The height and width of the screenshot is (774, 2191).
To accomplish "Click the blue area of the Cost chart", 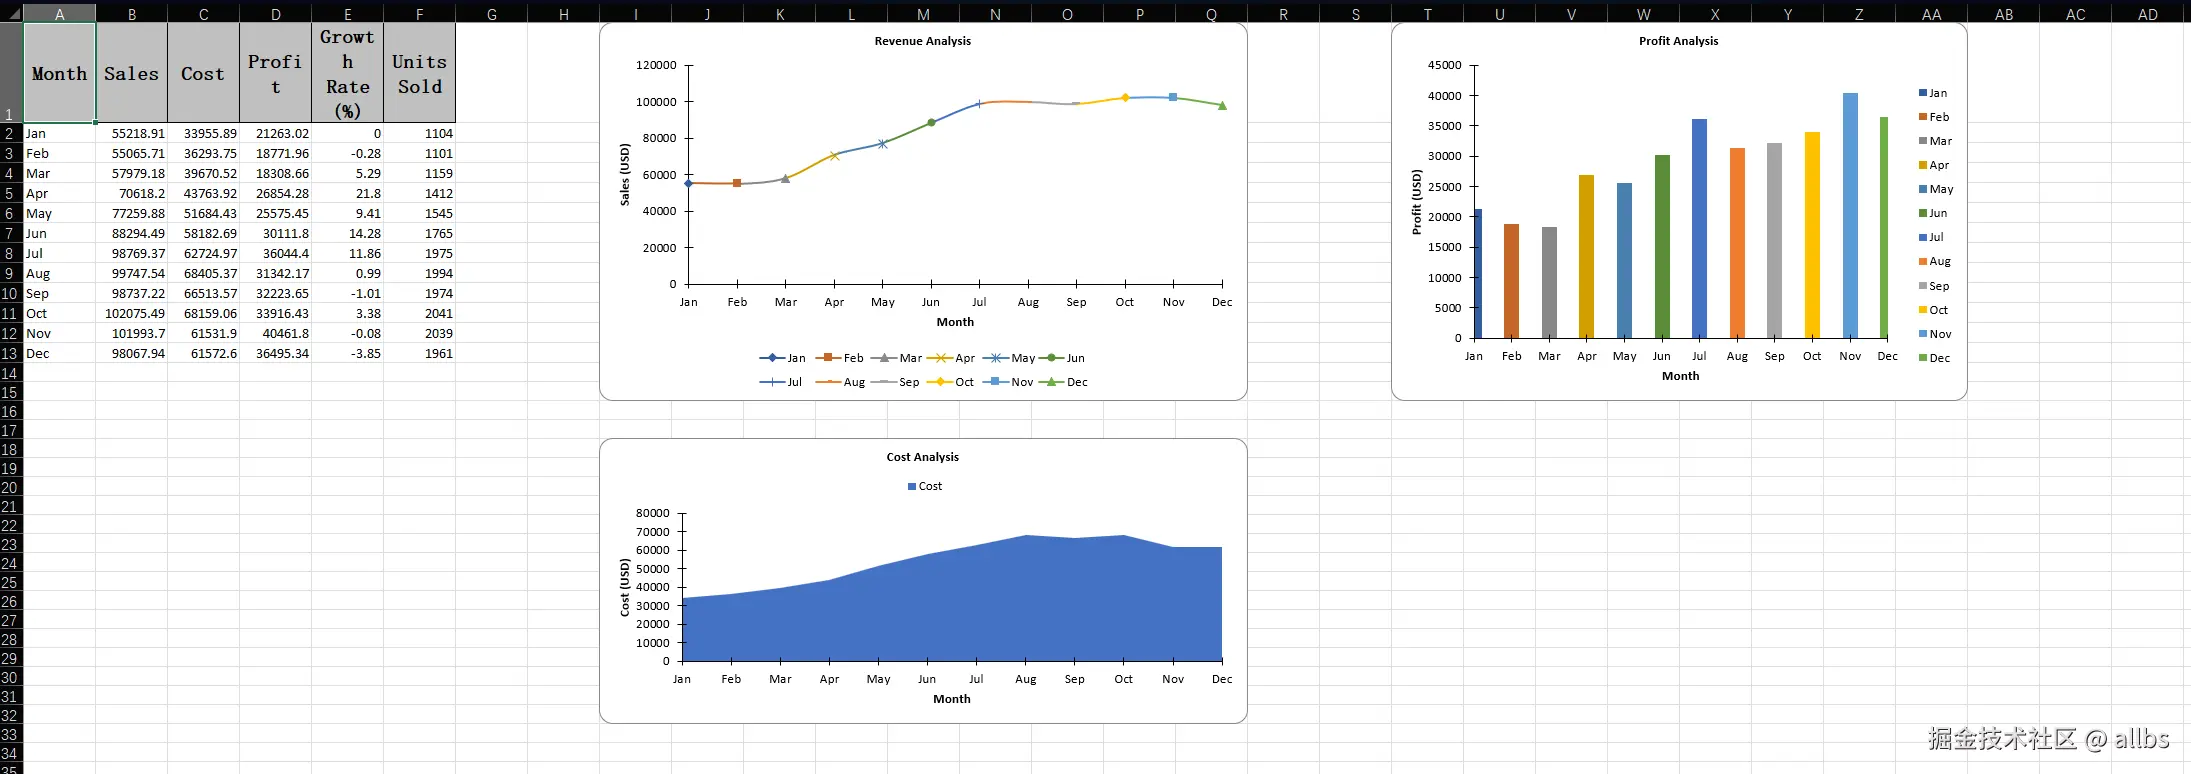I will [x=950, y=610].
